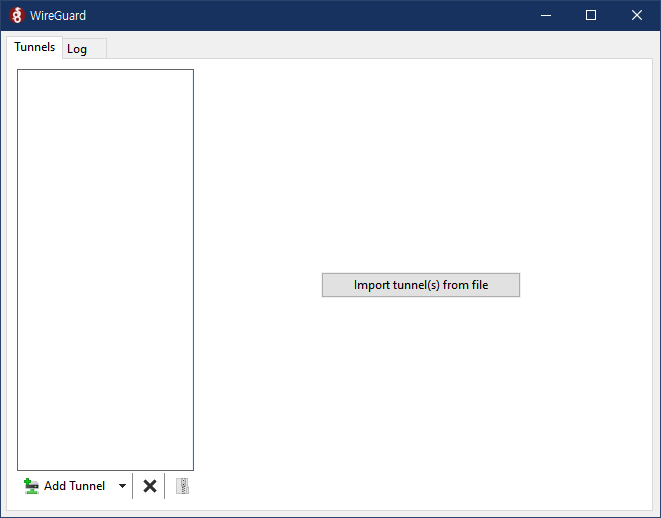Close the WireGuard window
The image size is (661, 518).
pos(637,16)
